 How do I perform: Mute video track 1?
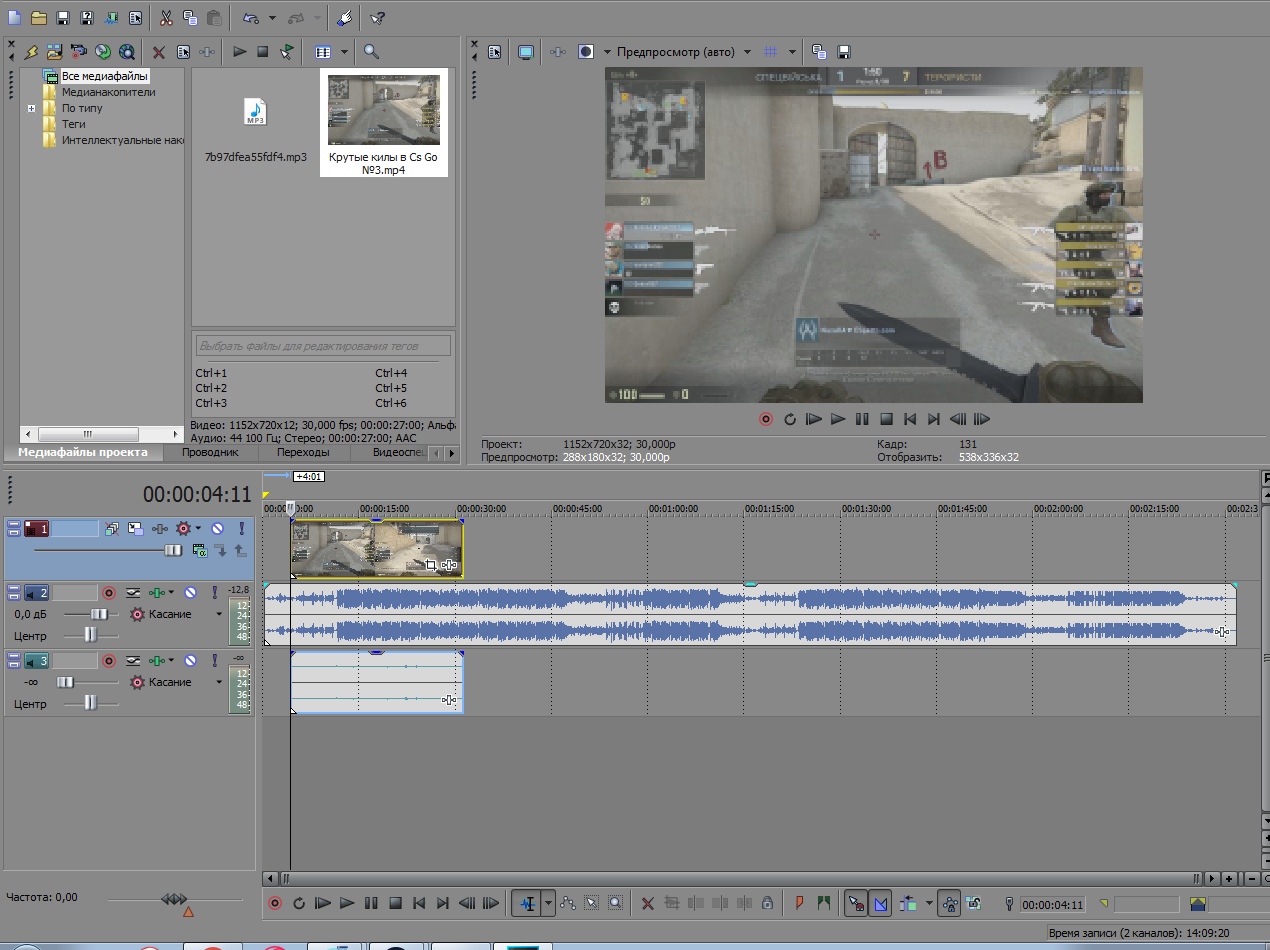coord(216,528)
